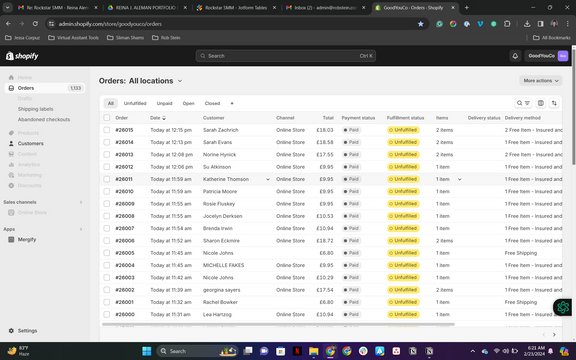This screenshot has height=360, width=576.
Task: Open Netflix from the taskbar
Action: (x=297, y=351)
